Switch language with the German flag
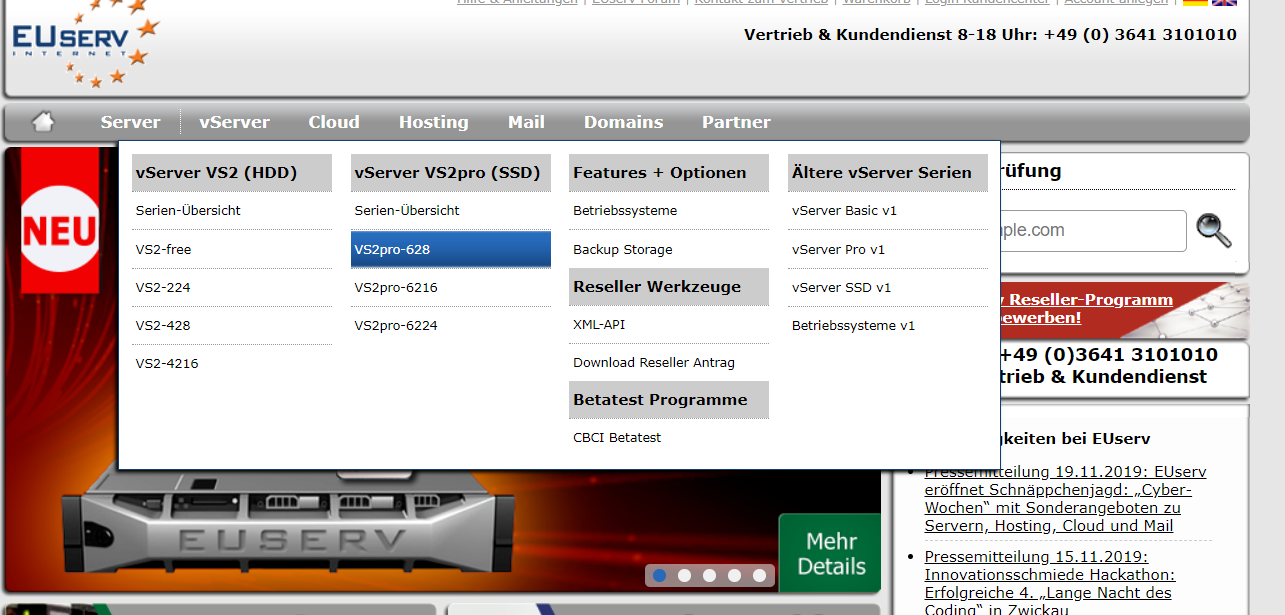 click(1195, 3)
